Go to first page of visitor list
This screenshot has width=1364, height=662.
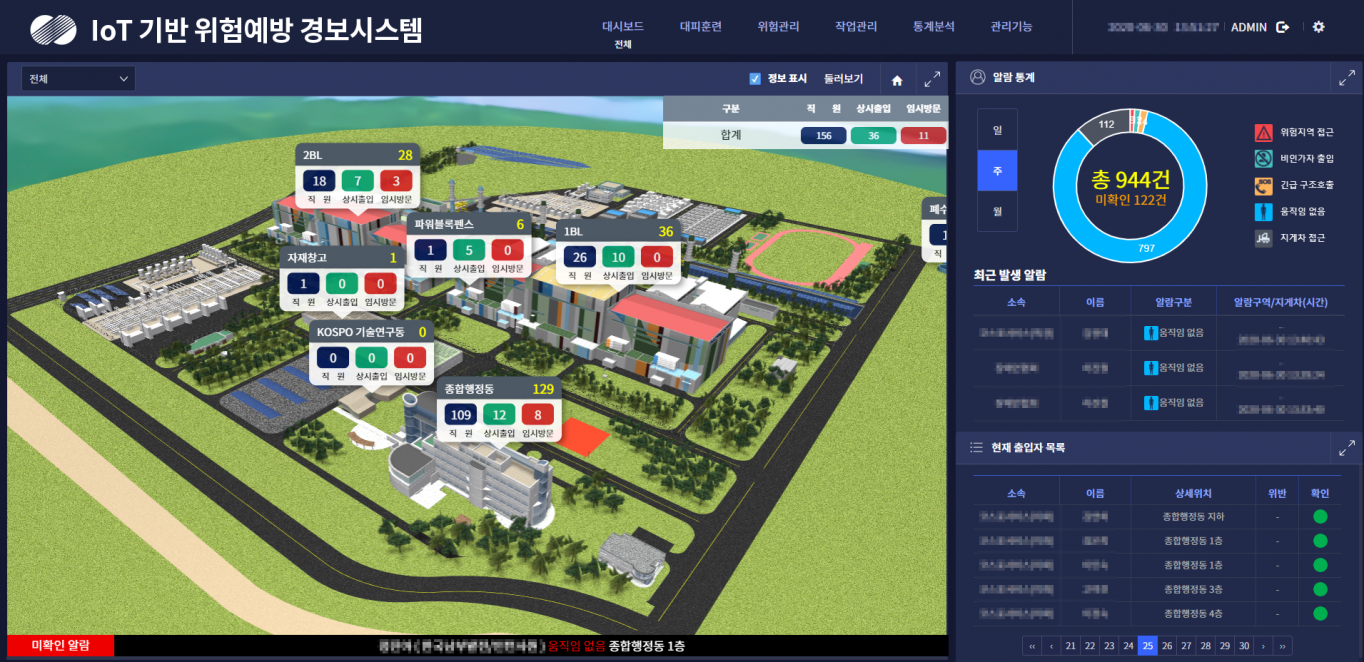pos(1032,646)
